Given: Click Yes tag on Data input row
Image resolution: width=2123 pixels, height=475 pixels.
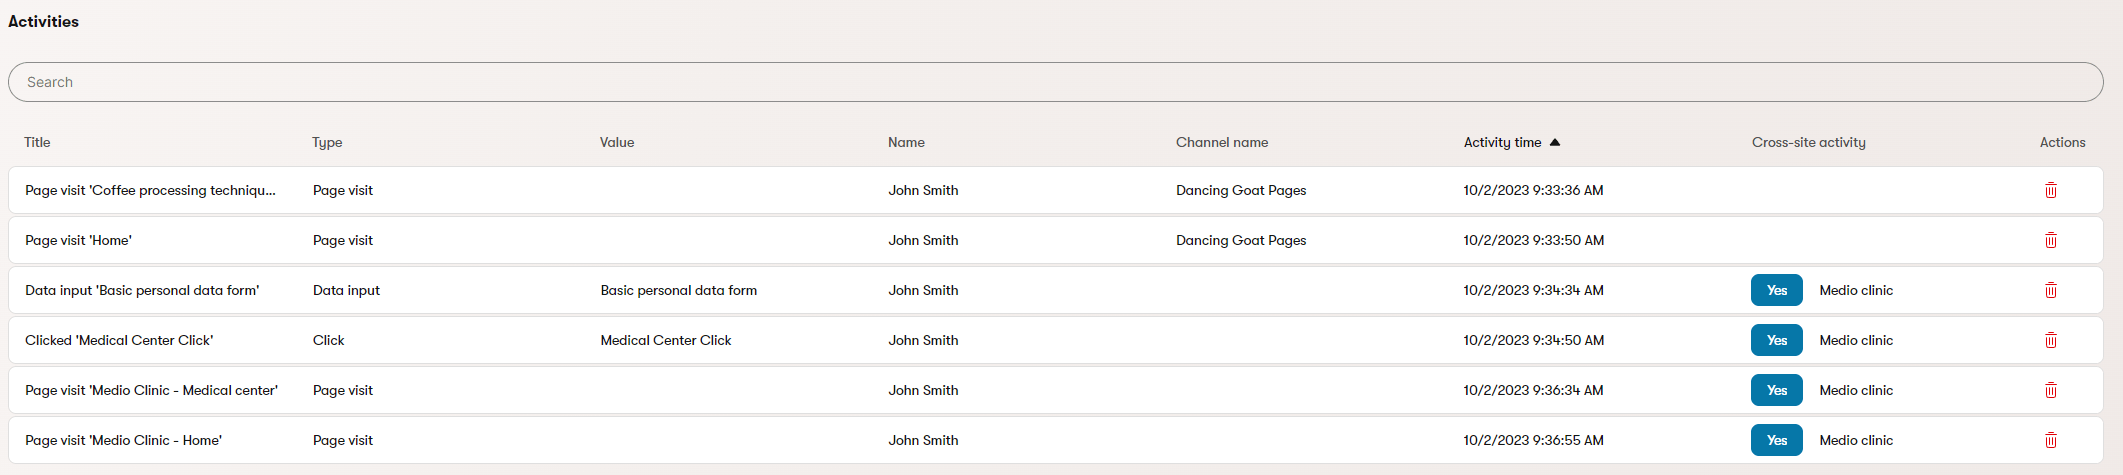Looking at the screenshot, I should coord(1776,290).
